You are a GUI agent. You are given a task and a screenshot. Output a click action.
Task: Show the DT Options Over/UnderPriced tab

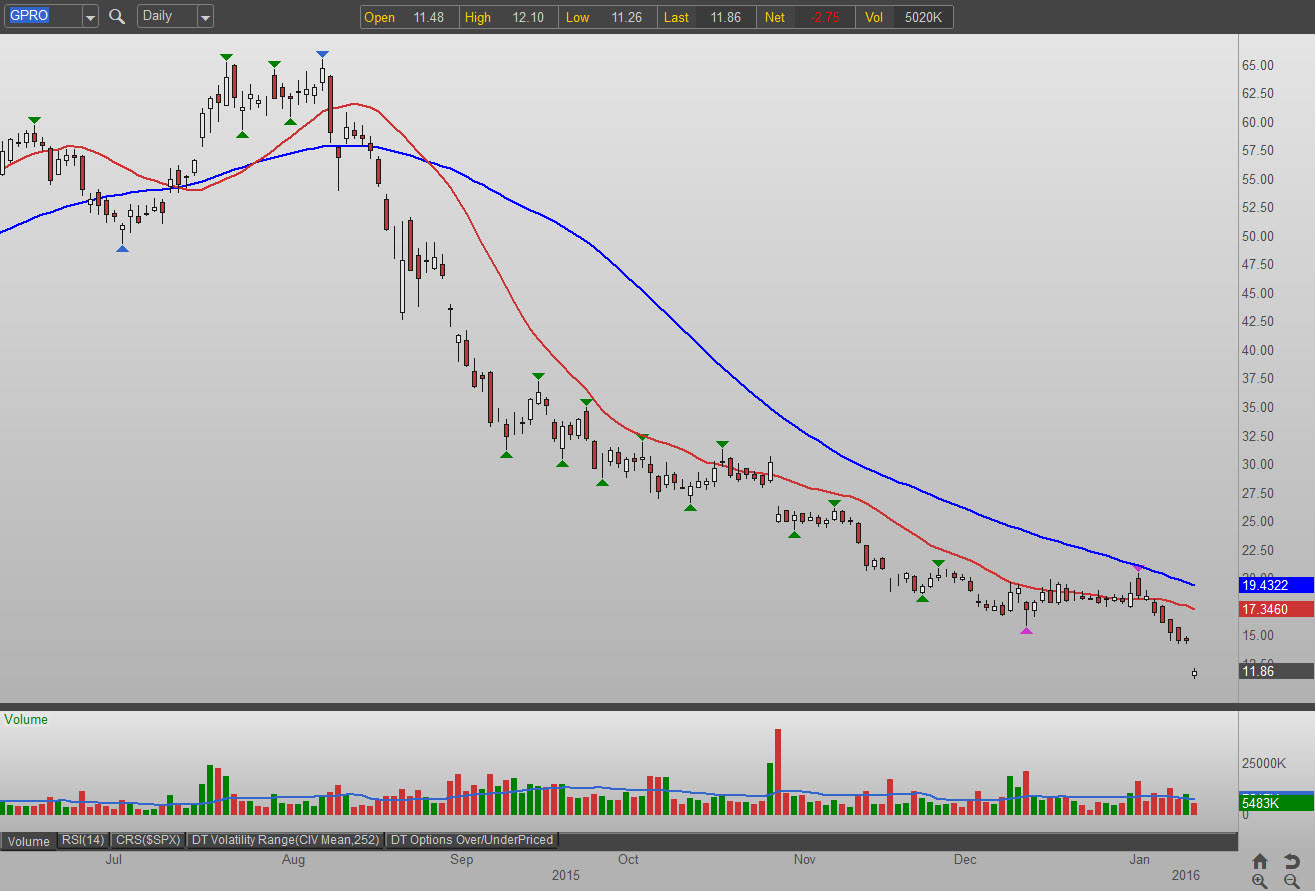click(x=472, y=840)
